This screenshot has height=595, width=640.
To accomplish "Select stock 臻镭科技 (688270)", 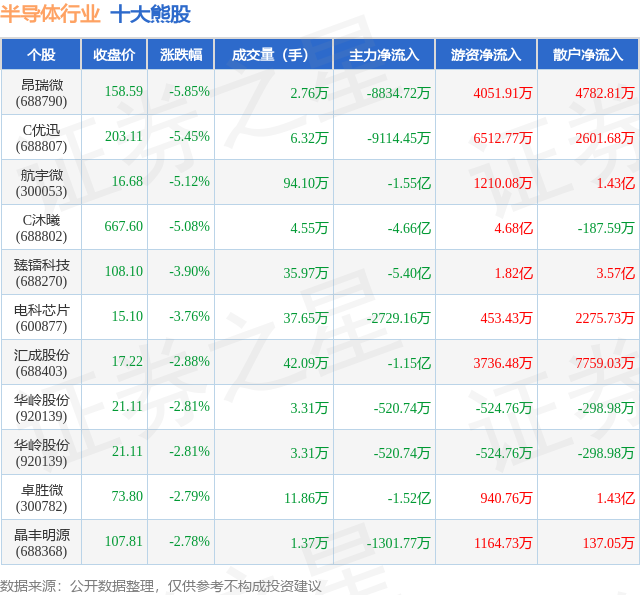I will (41, 273).
